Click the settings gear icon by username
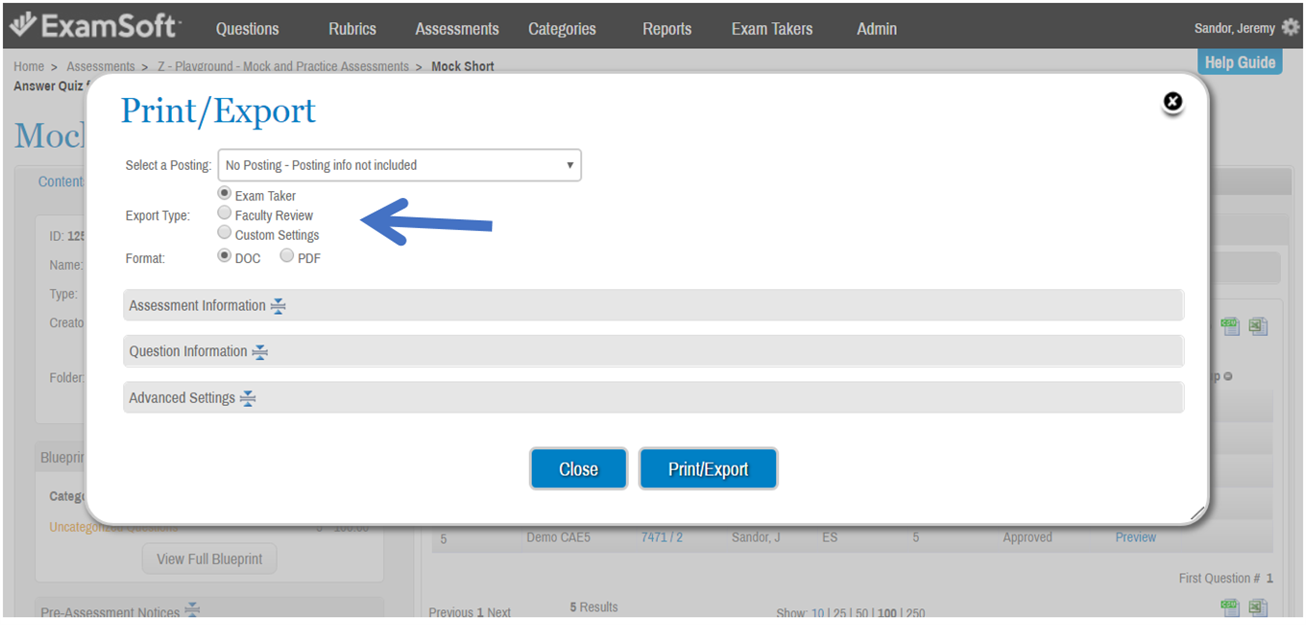Image resolution: width=1306 pixels, height=625 pixels. (1290, 28)
